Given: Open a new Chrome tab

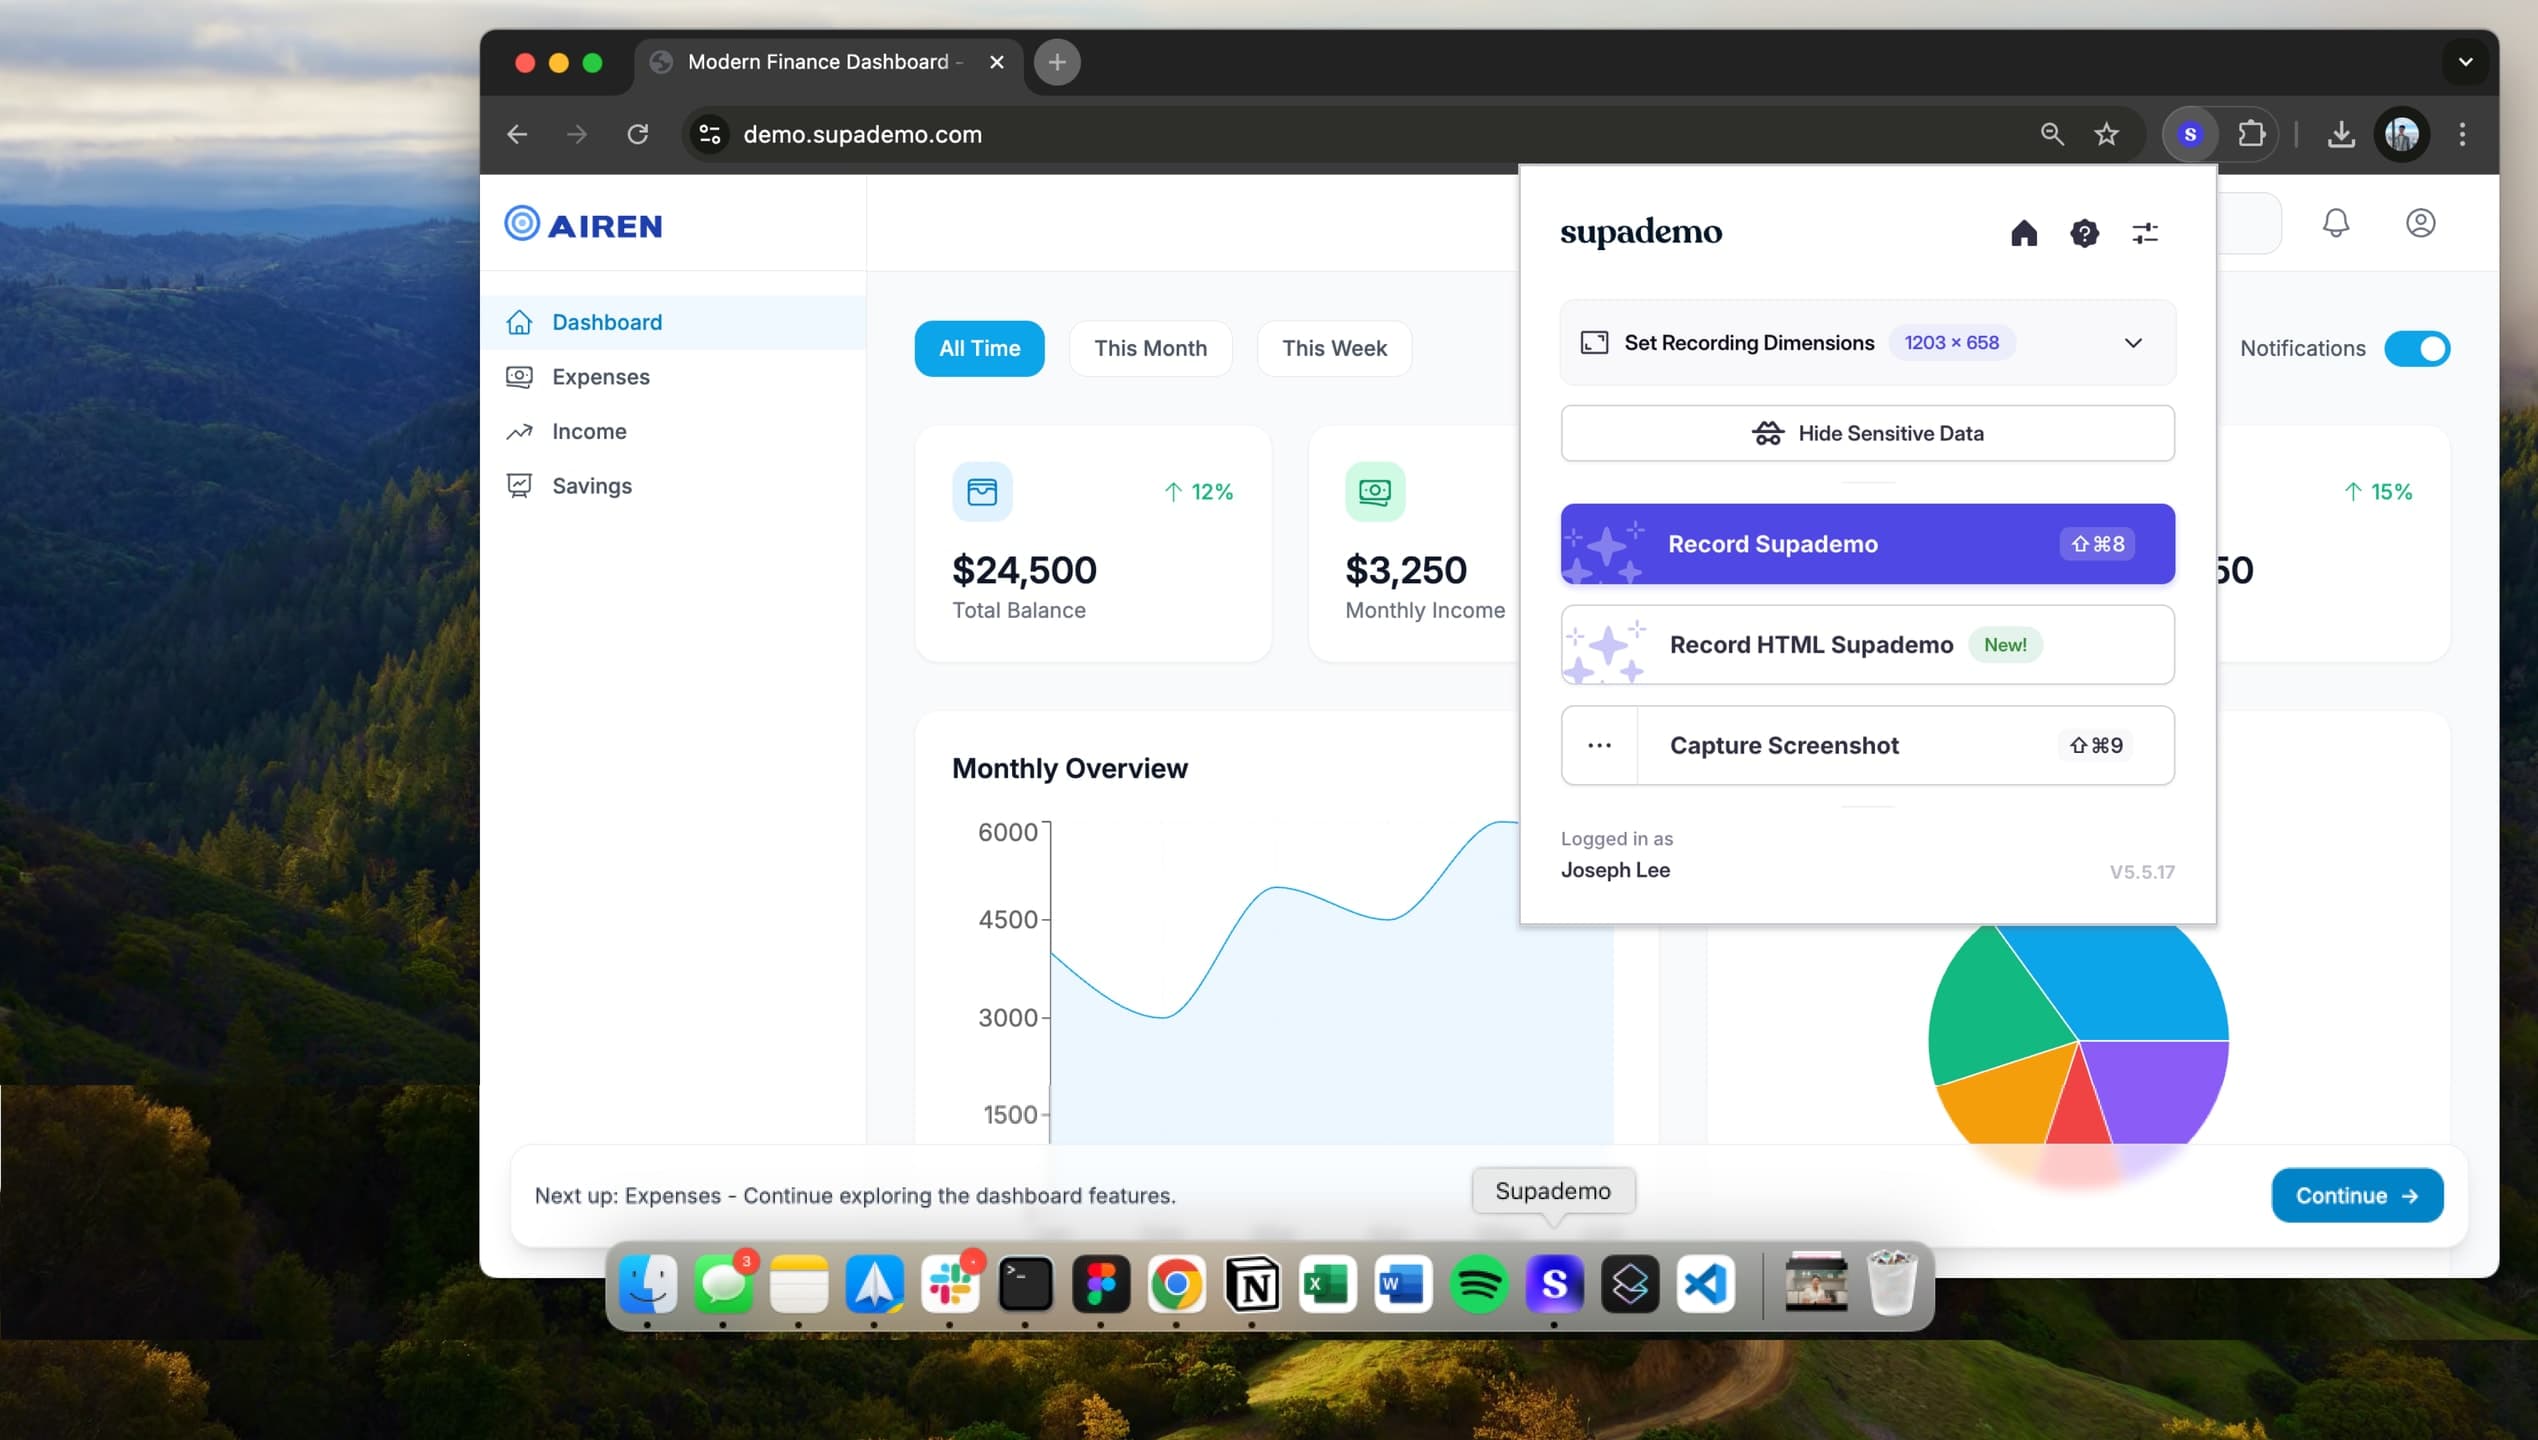Looking at the screenshot, I should tap(1057, 62).
